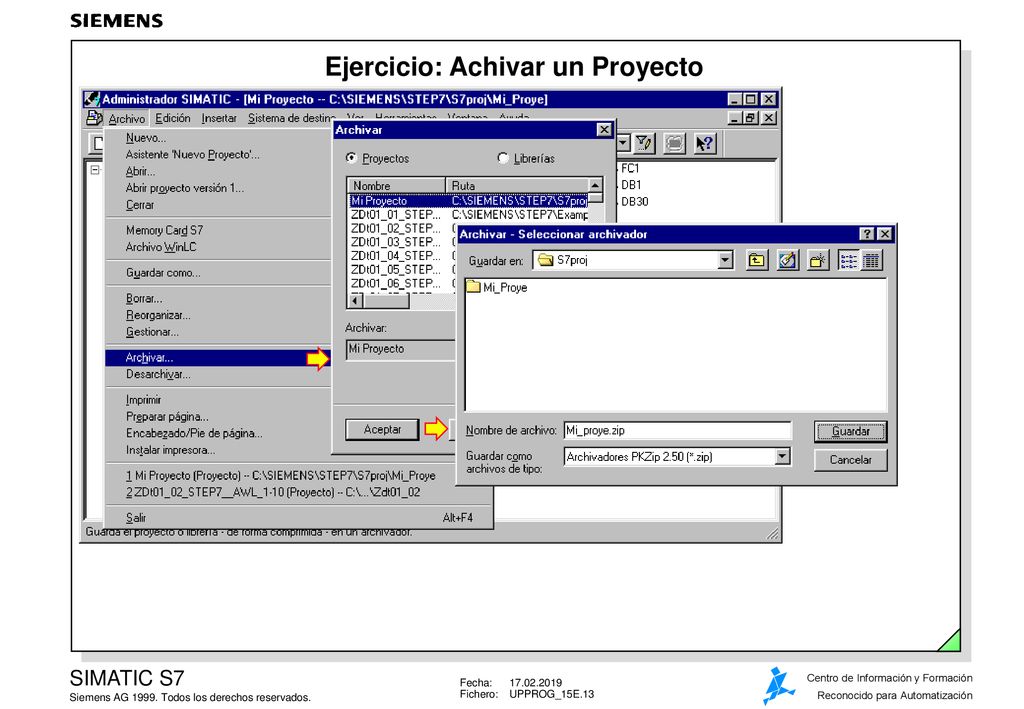
Task: Switch save dialog to details view
Action: point(871,260)
